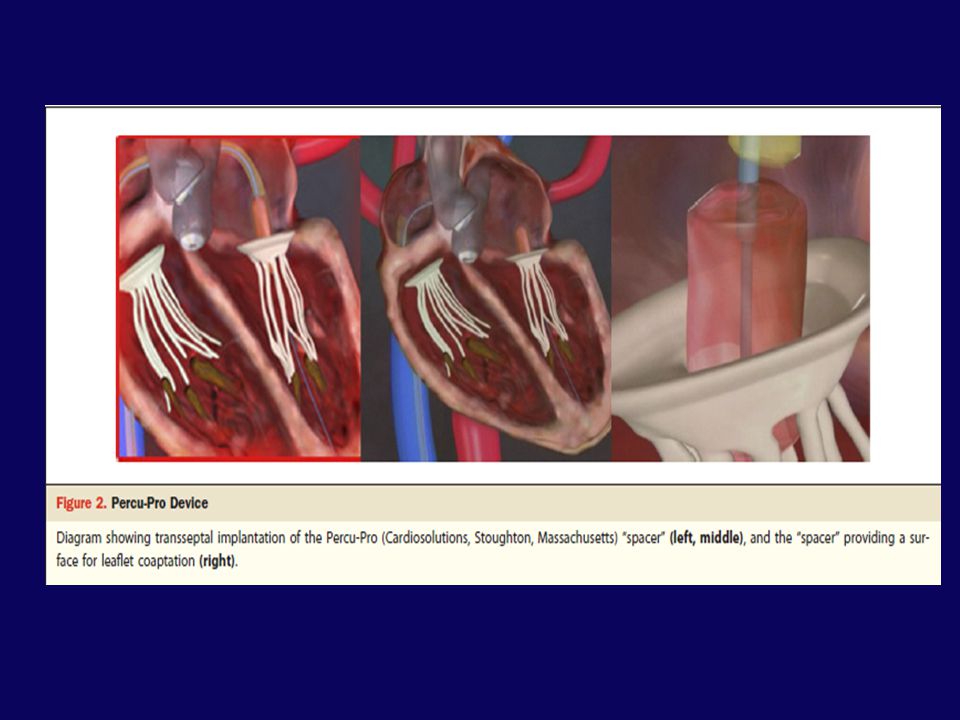Click the 'Figure 2.' red label
This screenshot has height=720, width=960.
tap(81, 503)
